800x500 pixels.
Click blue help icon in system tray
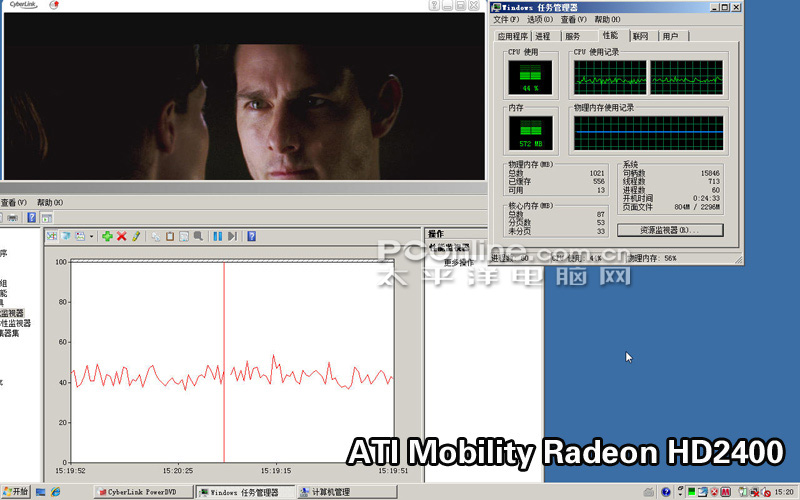[665, 492]
